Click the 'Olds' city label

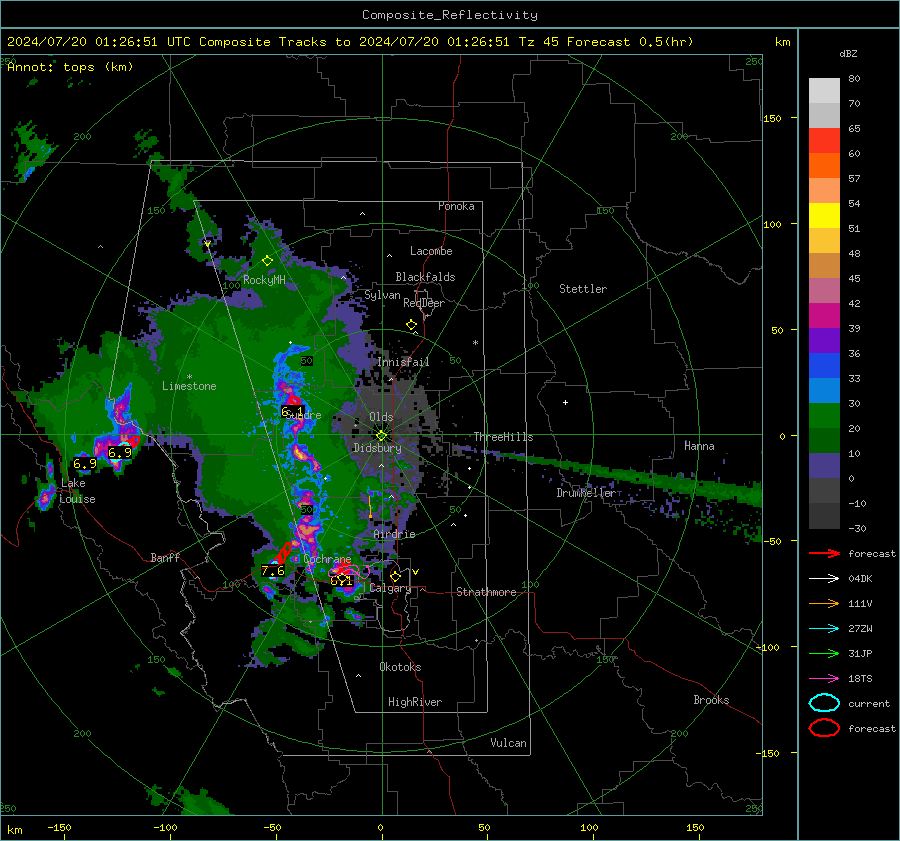pyautogui.click(x=381, y=417)
